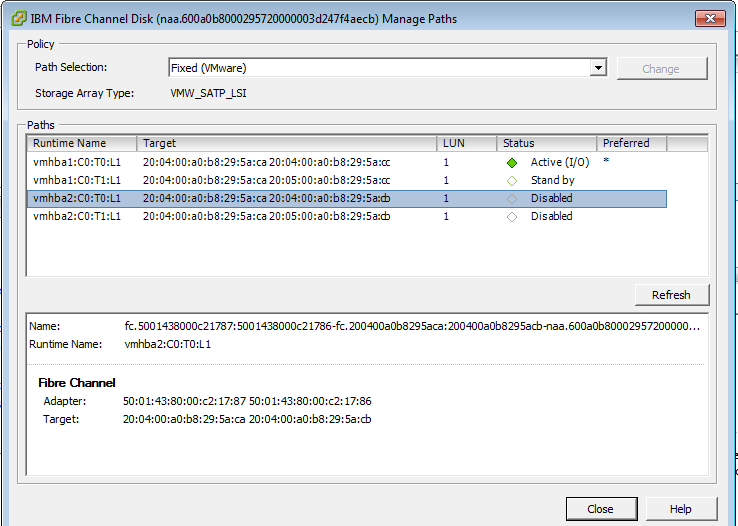Close the Manage Paths dialog window

pos(710,18)
